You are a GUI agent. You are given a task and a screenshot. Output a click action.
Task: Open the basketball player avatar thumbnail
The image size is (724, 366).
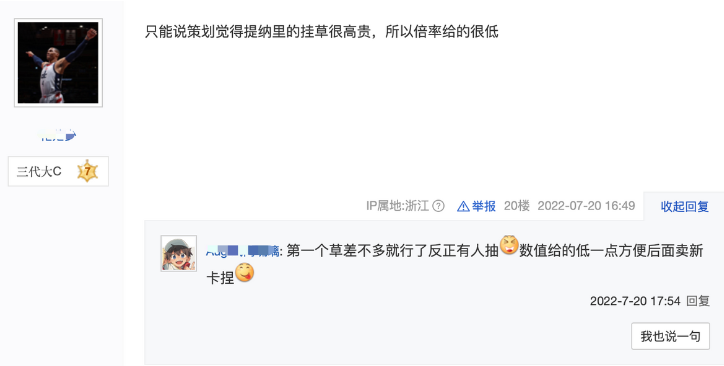[x=58, y=63]
